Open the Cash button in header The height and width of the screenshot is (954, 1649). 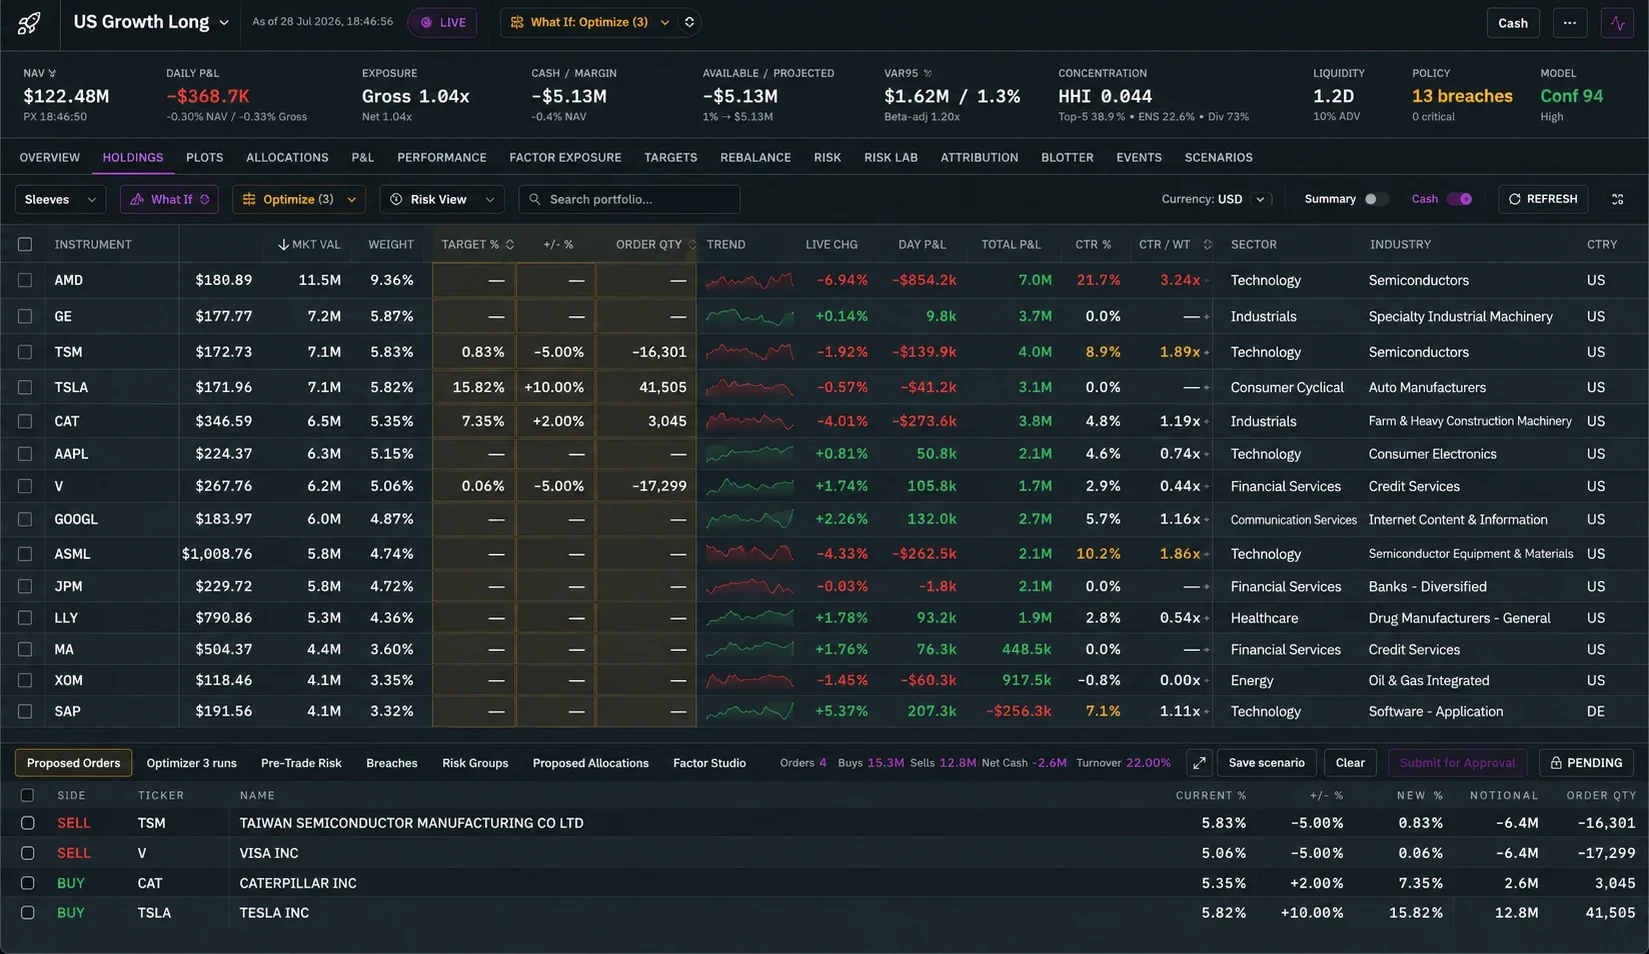pyautogui.click(x=1512, y=23)
